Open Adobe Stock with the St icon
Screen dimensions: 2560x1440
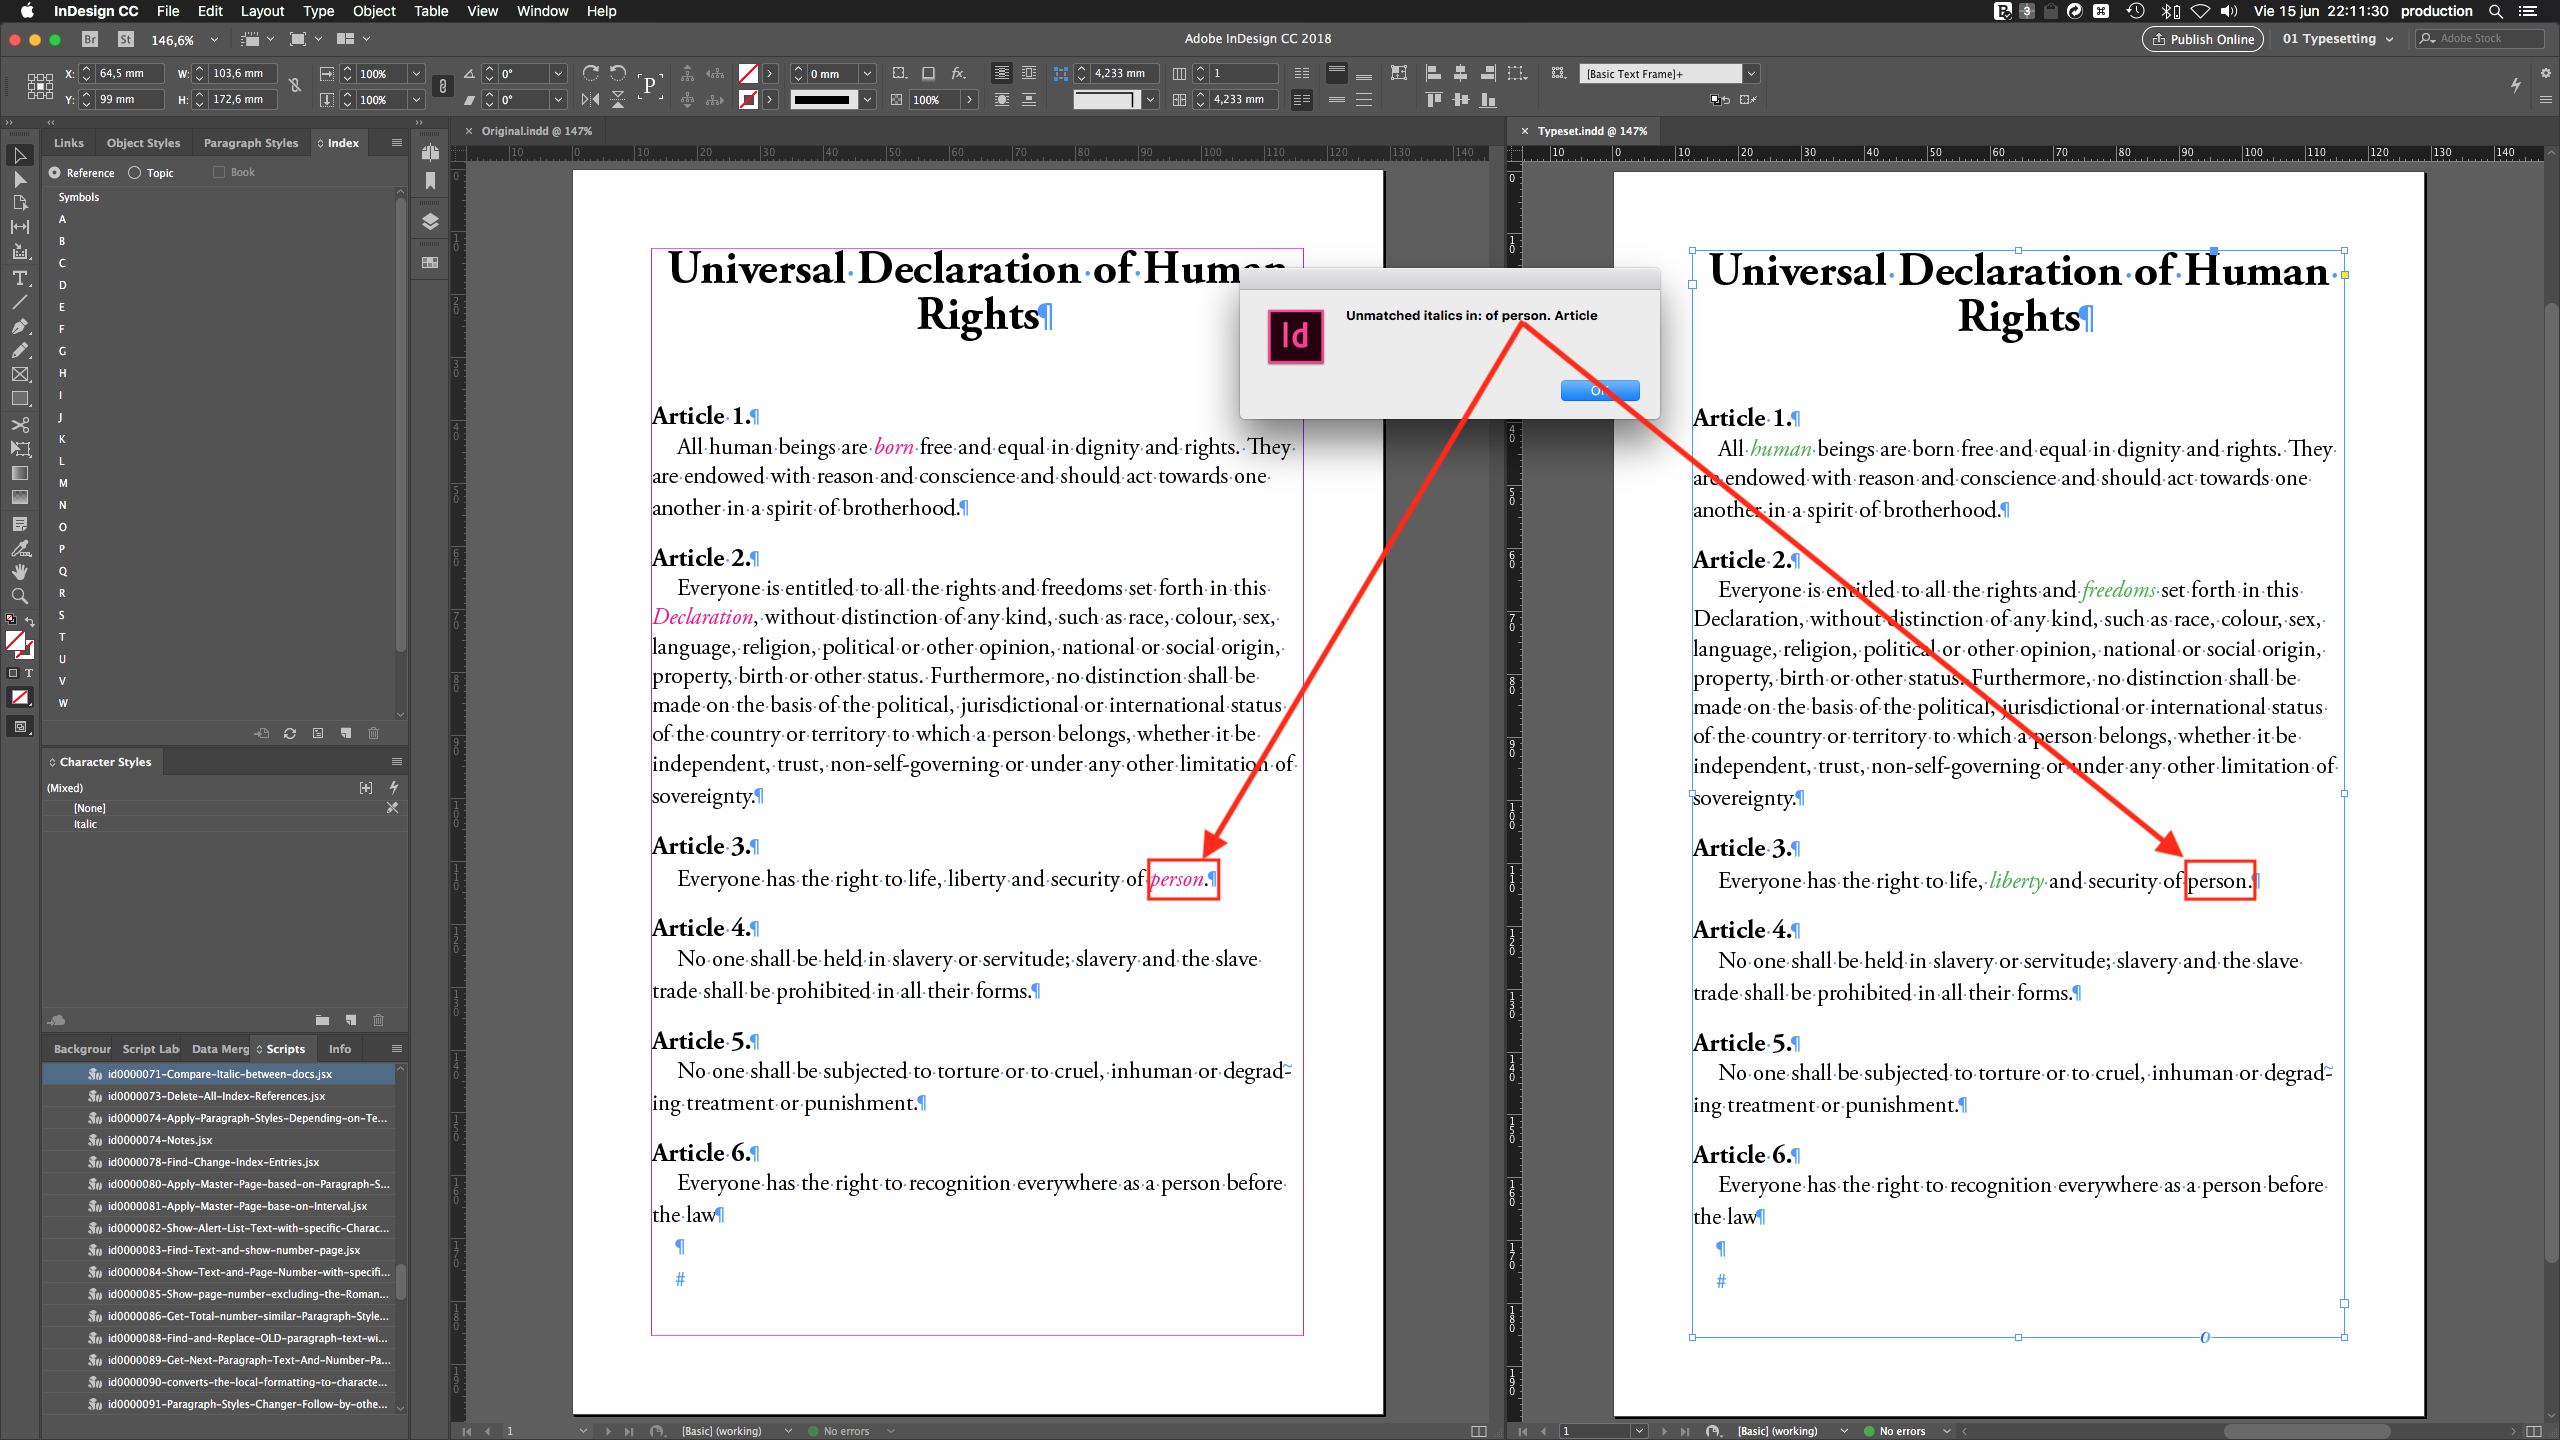click(125, 39)
